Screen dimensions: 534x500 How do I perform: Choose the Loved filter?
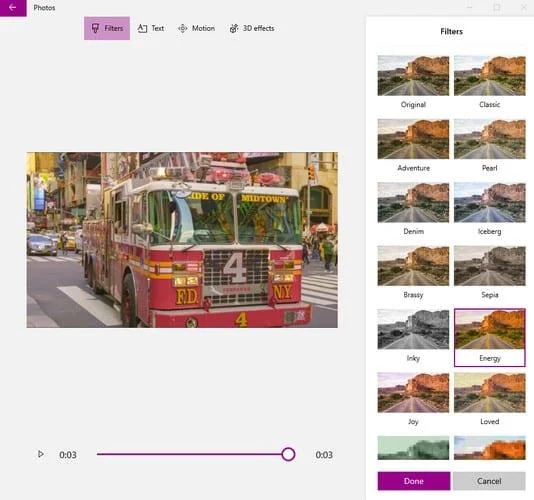click(489, 392)
